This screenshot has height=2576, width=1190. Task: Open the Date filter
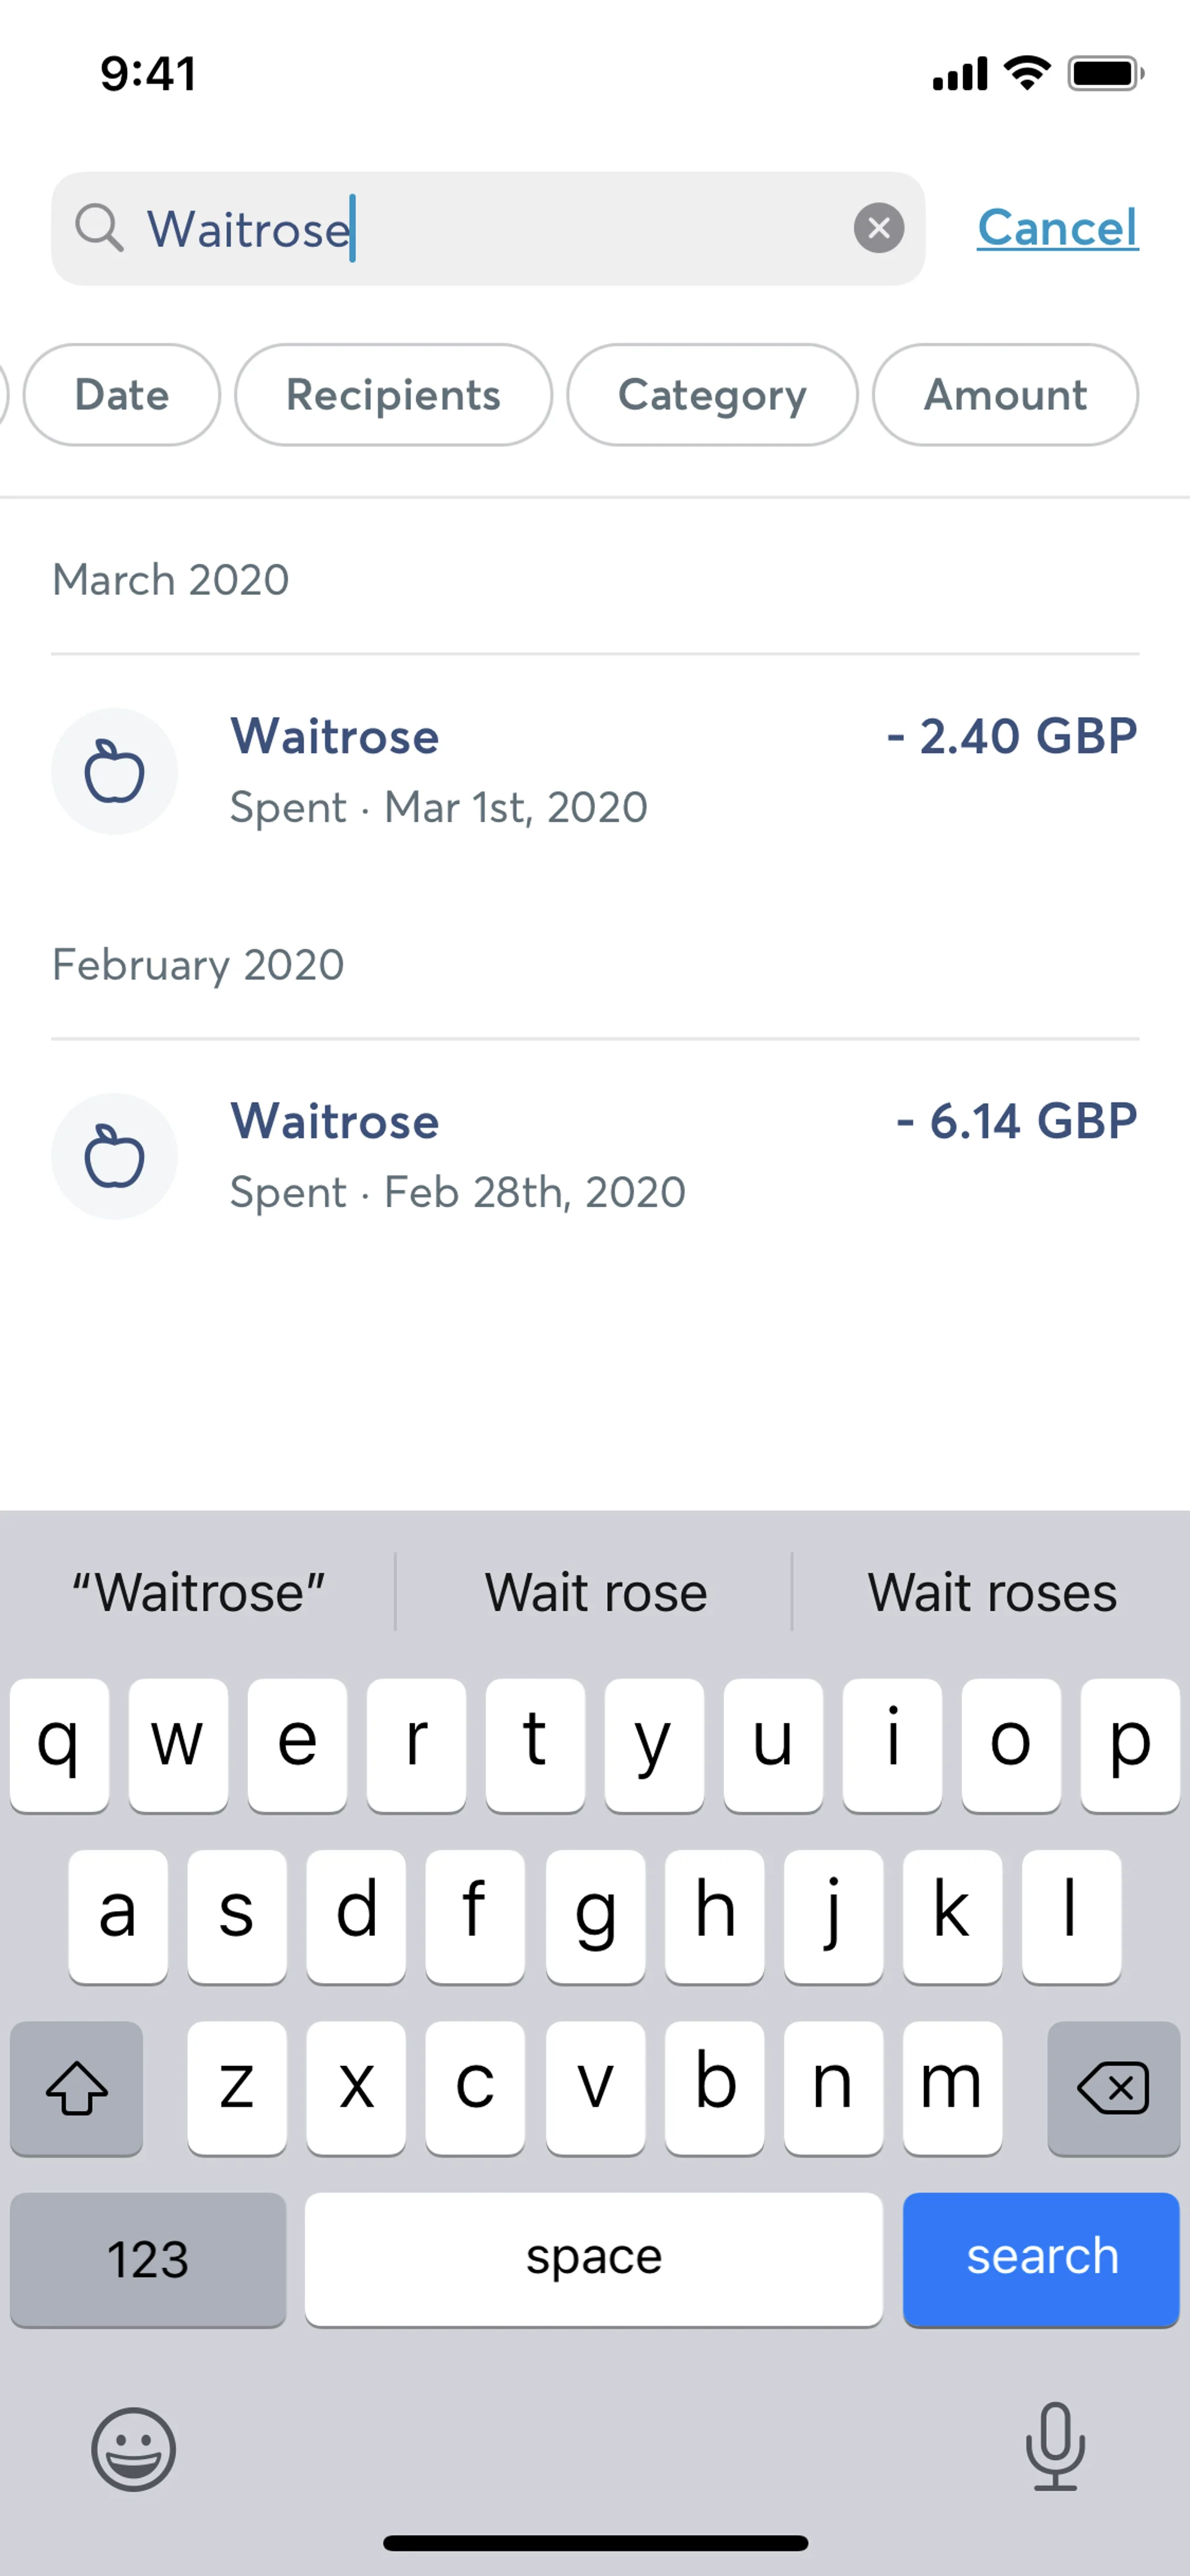point(121,395)
